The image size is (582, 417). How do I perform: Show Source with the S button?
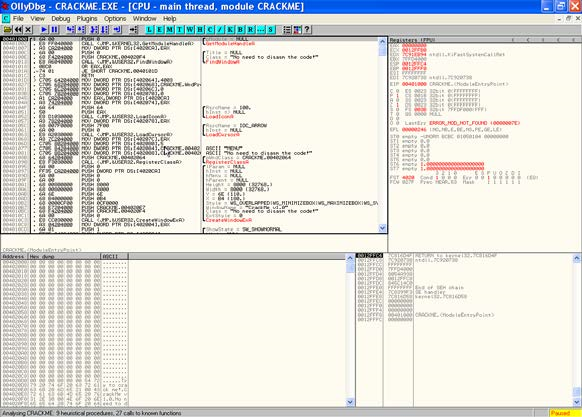point(271,30)
